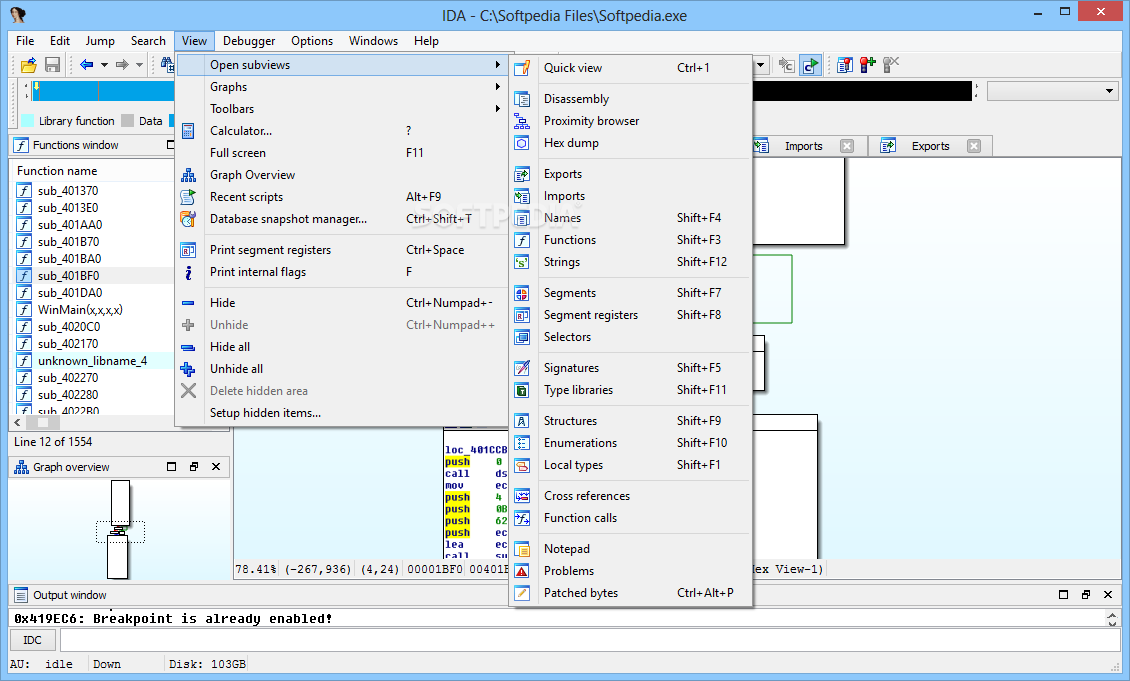The image size is (1130, 681).
Task: Click the Jump back blue arrow
Action: 86,65
